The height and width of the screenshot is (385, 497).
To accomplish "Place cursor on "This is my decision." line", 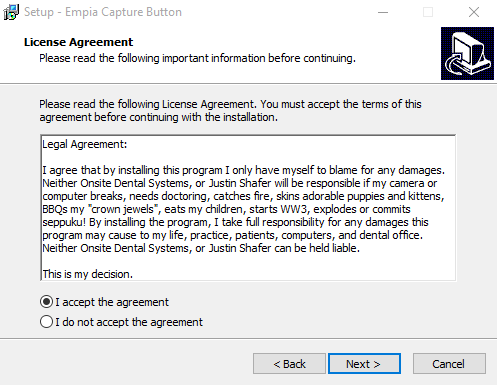I will coord(88,274).
